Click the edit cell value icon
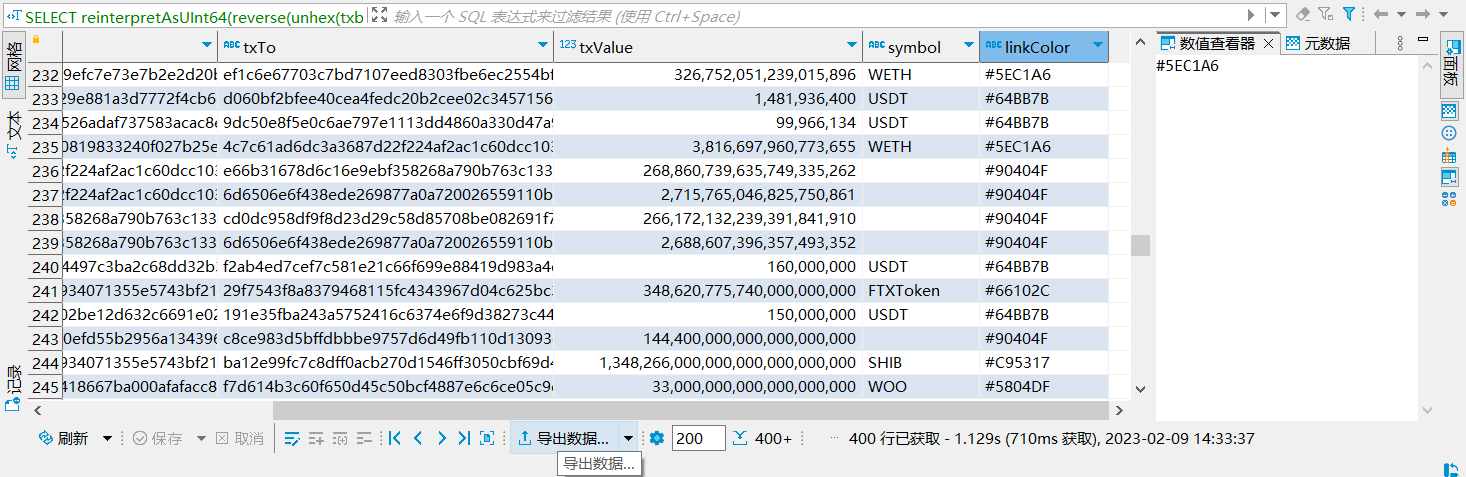The height and width of the screenshot is (477, 1466). pos(292,438)
